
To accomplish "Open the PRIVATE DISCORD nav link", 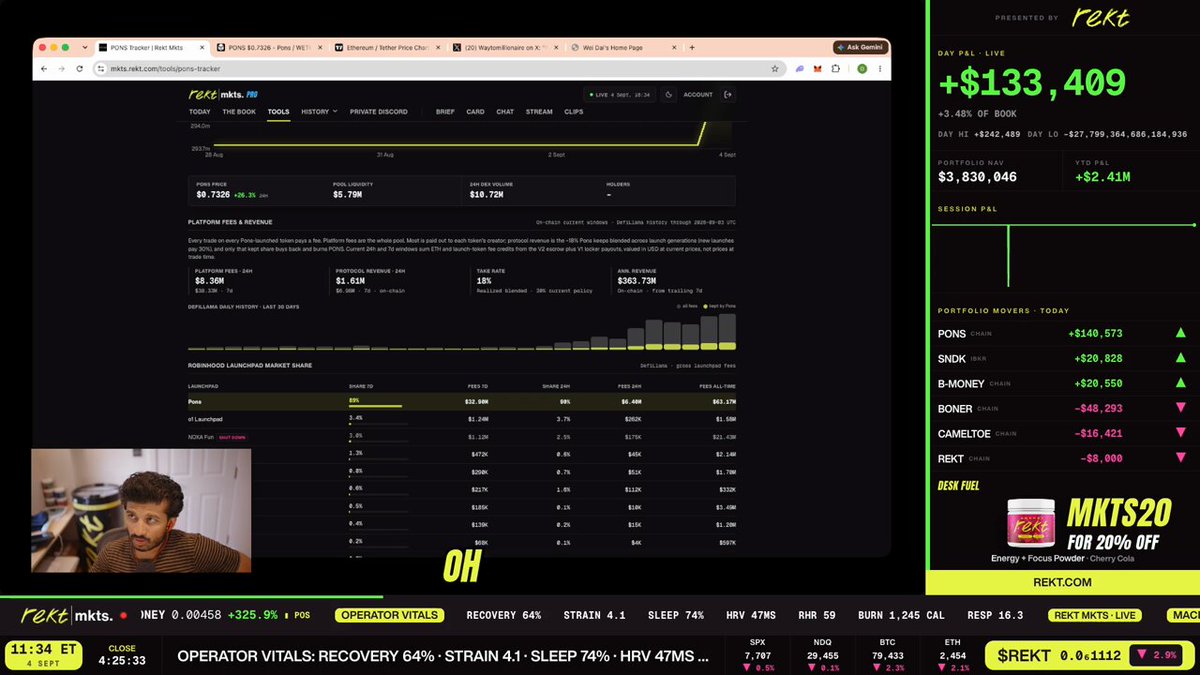I will [379, 112].
